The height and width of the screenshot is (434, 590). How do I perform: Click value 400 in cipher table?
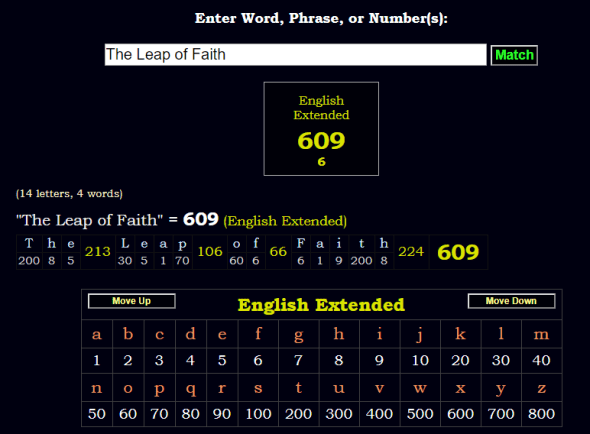click(x=379, y=414)
